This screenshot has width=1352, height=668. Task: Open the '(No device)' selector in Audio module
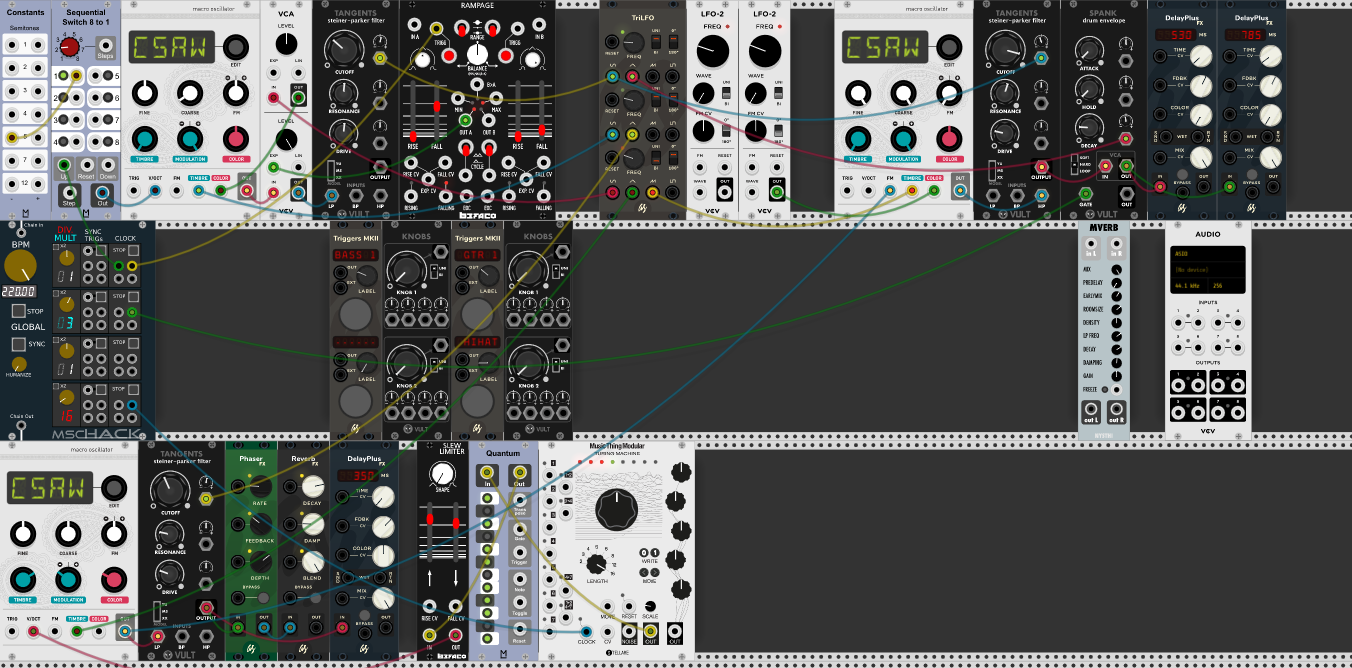pos(1208,270)
